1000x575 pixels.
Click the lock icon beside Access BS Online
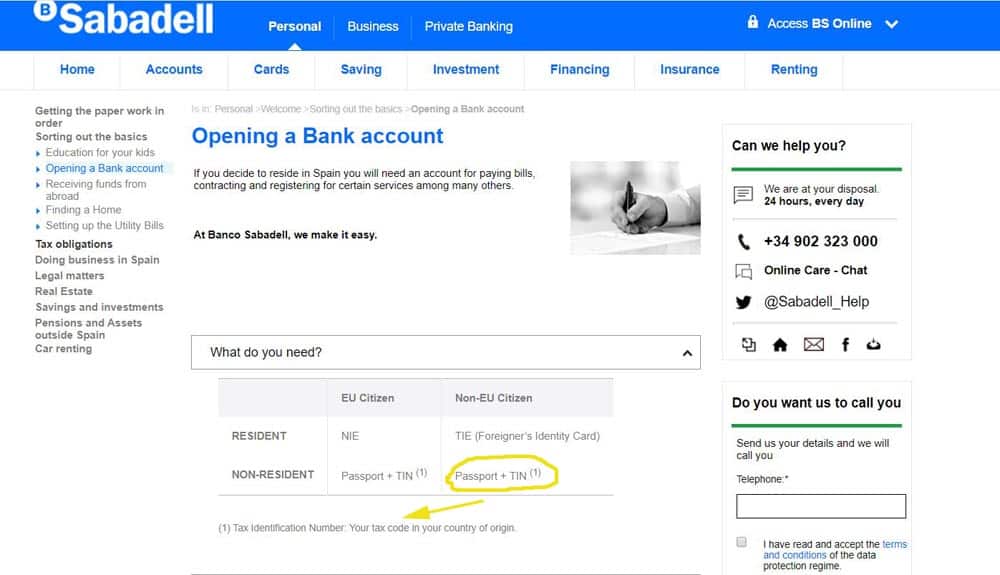pos(753,22)
